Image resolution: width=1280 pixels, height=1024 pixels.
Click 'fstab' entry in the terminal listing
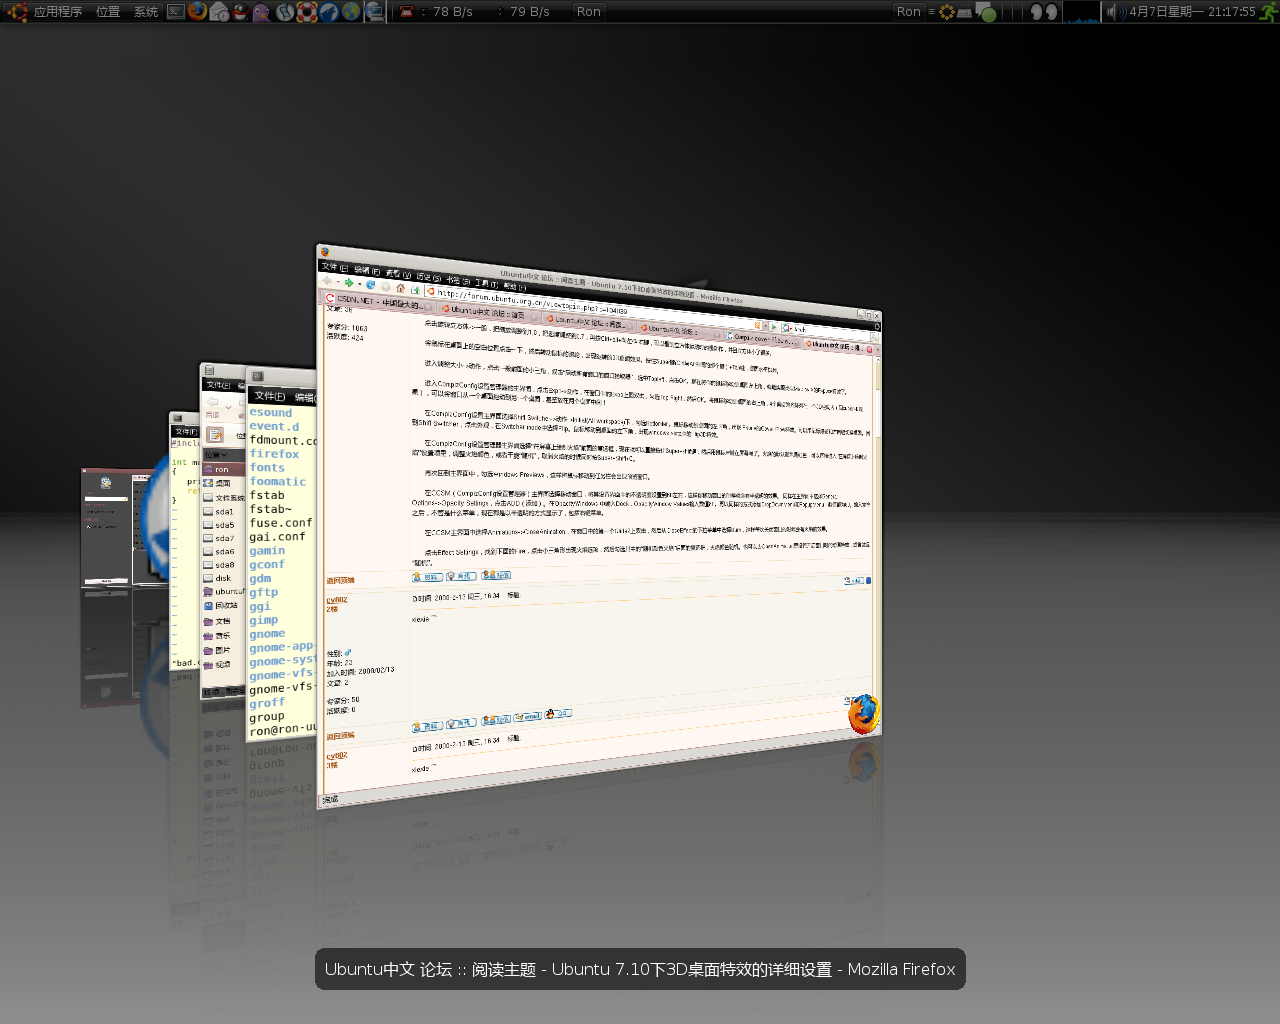point(267,495)
